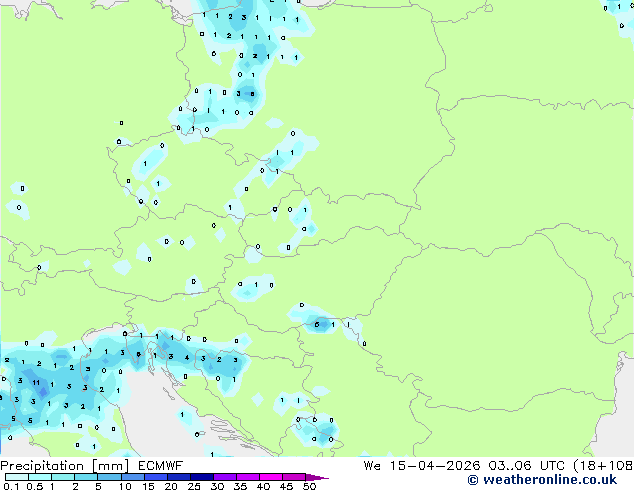Viewport: 634px width, 490px height.
Task: Click the '15' legend scale label
Action: coord(148,486)
